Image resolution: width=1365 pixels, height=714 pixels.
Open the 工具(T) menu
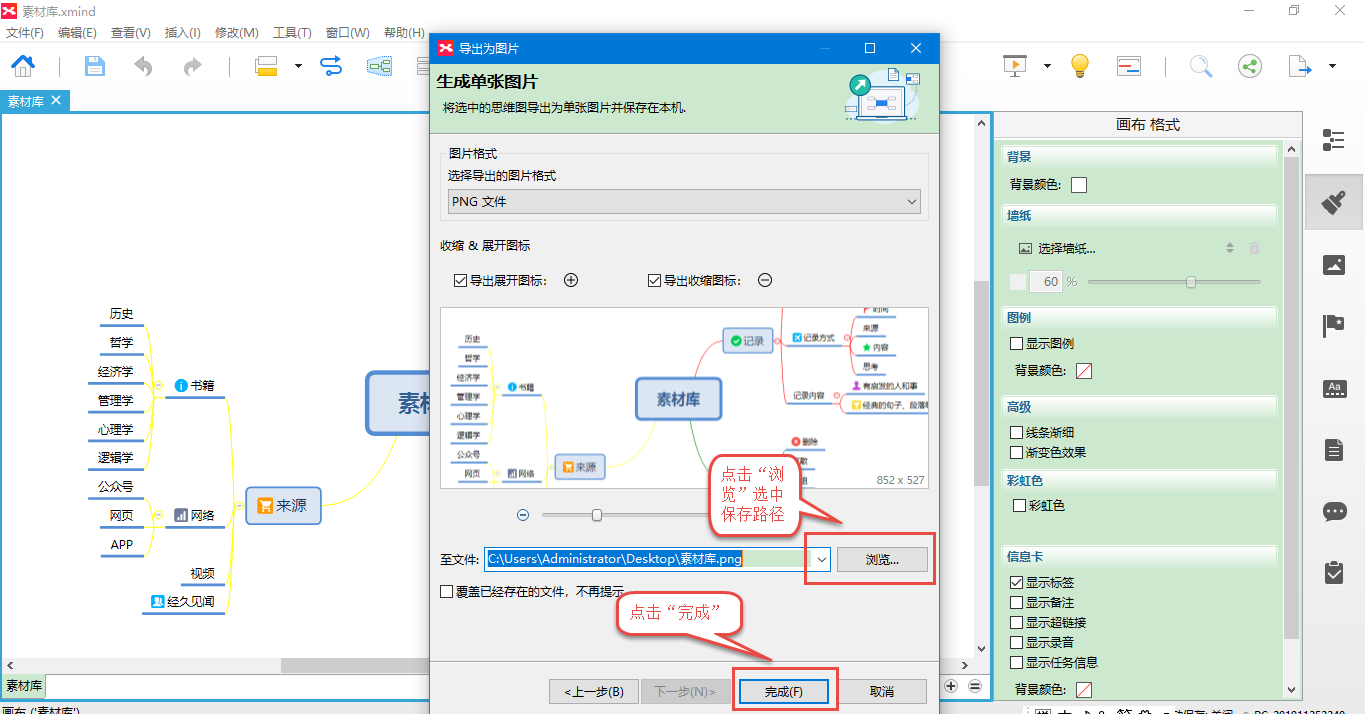292,33
